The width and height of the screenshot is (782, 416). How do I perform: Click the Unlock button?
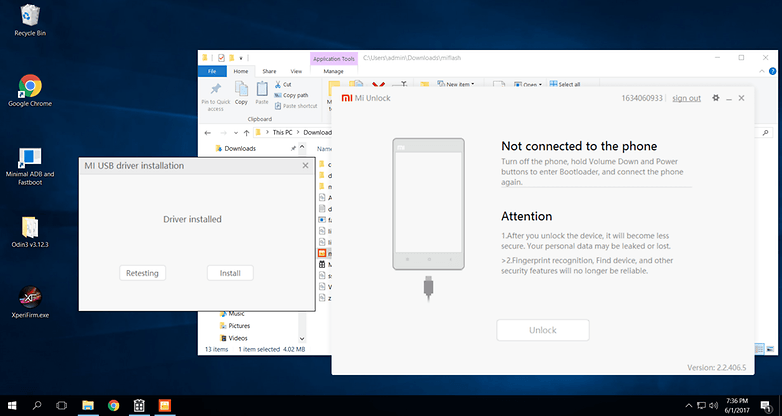543,330
